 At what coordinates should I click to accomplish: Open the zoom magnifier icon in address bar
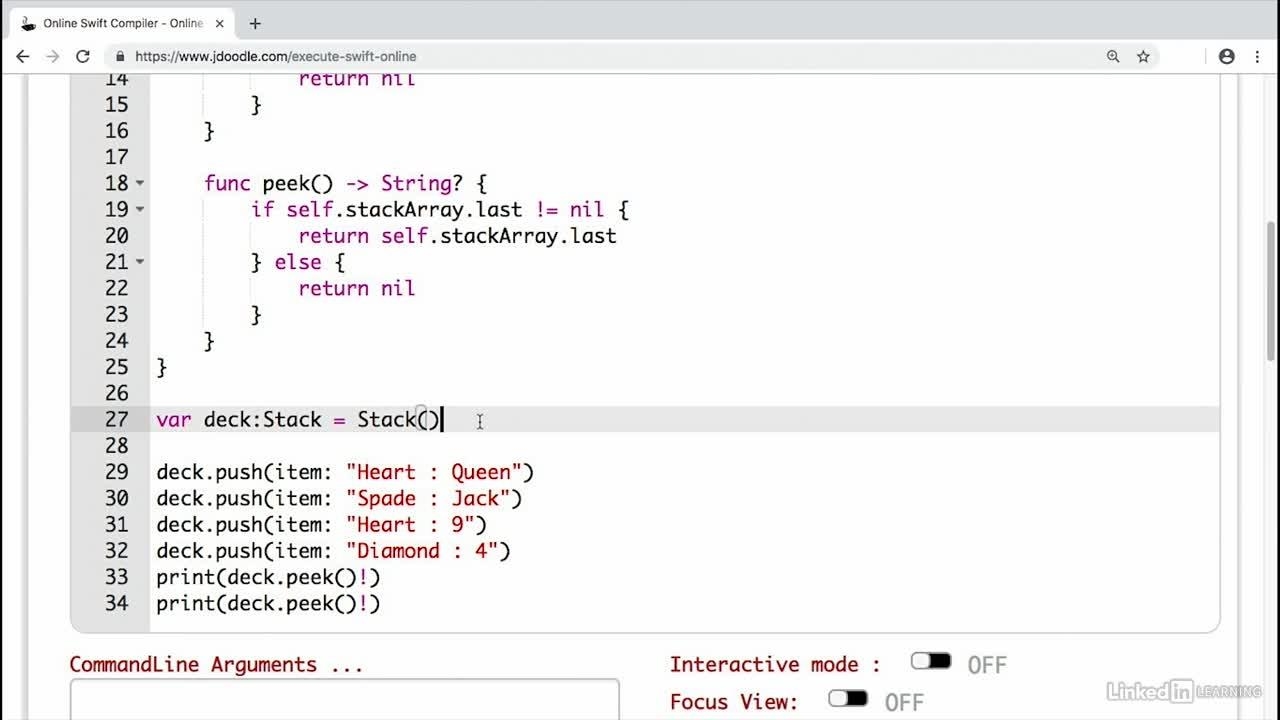point(1113,57)
